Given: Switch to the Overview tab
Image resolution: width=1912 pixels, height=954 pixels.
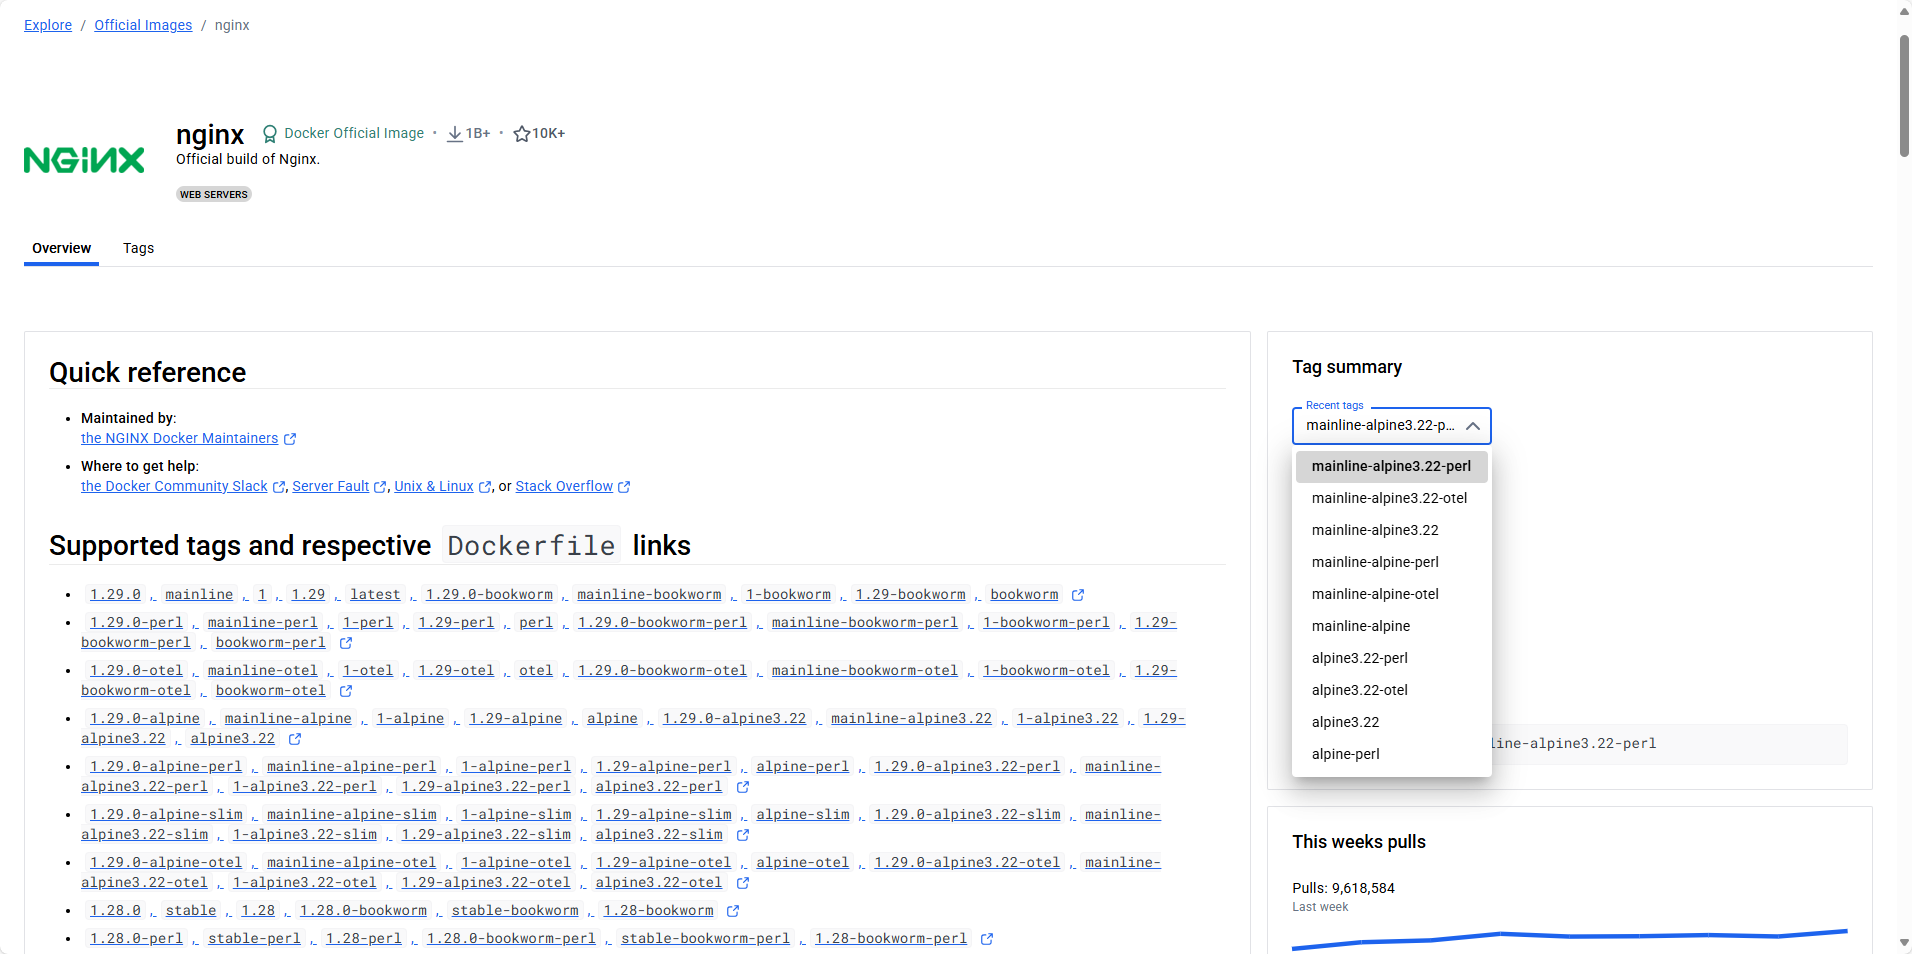Looking at the screenshot, I should (61, 248).
